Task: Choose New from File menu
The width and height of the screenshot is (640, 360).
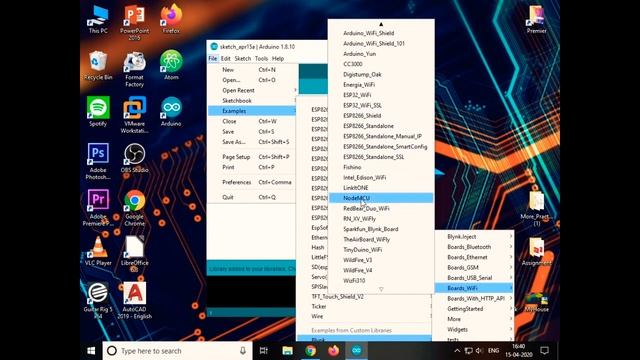Action: point(252,70)
